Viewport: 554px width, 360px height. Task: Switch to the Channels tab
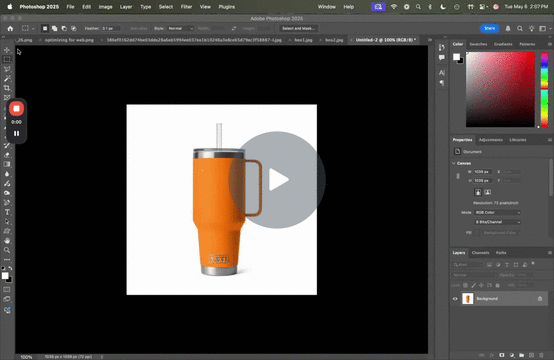click(x=480, y=253)
